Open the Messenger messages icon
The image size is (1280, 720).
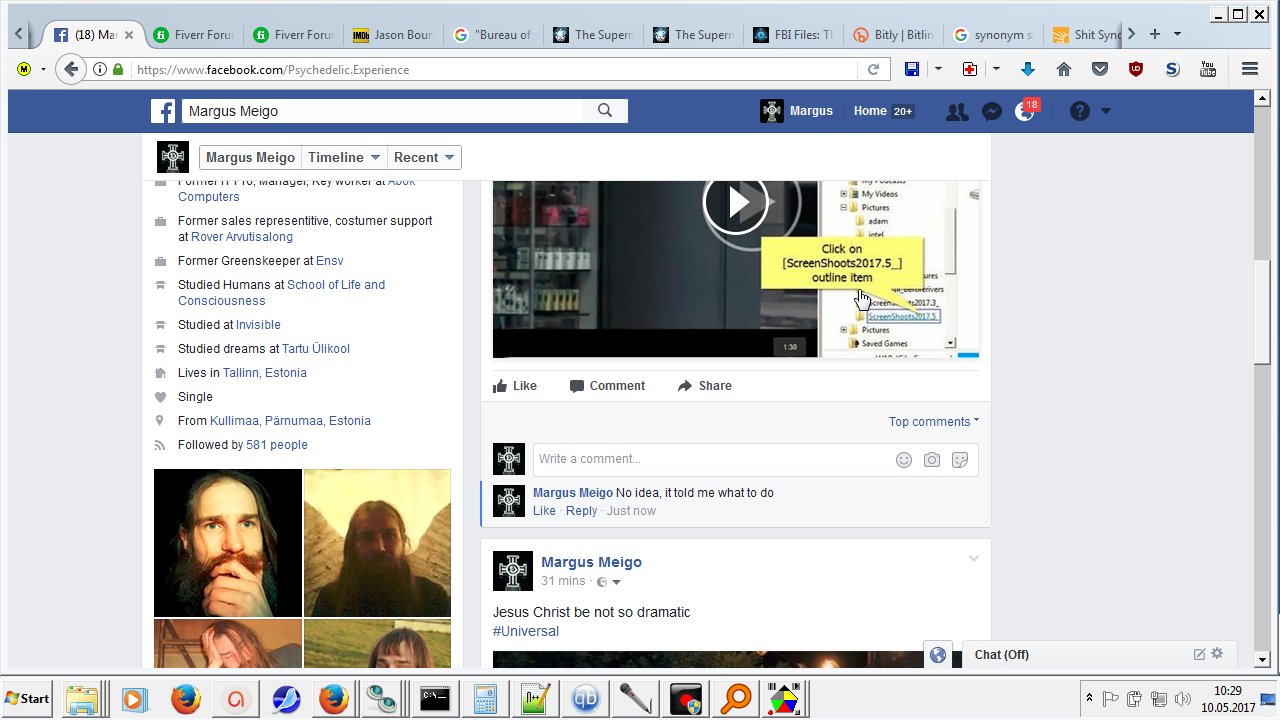pyautogui.click(x=991, y=111)
